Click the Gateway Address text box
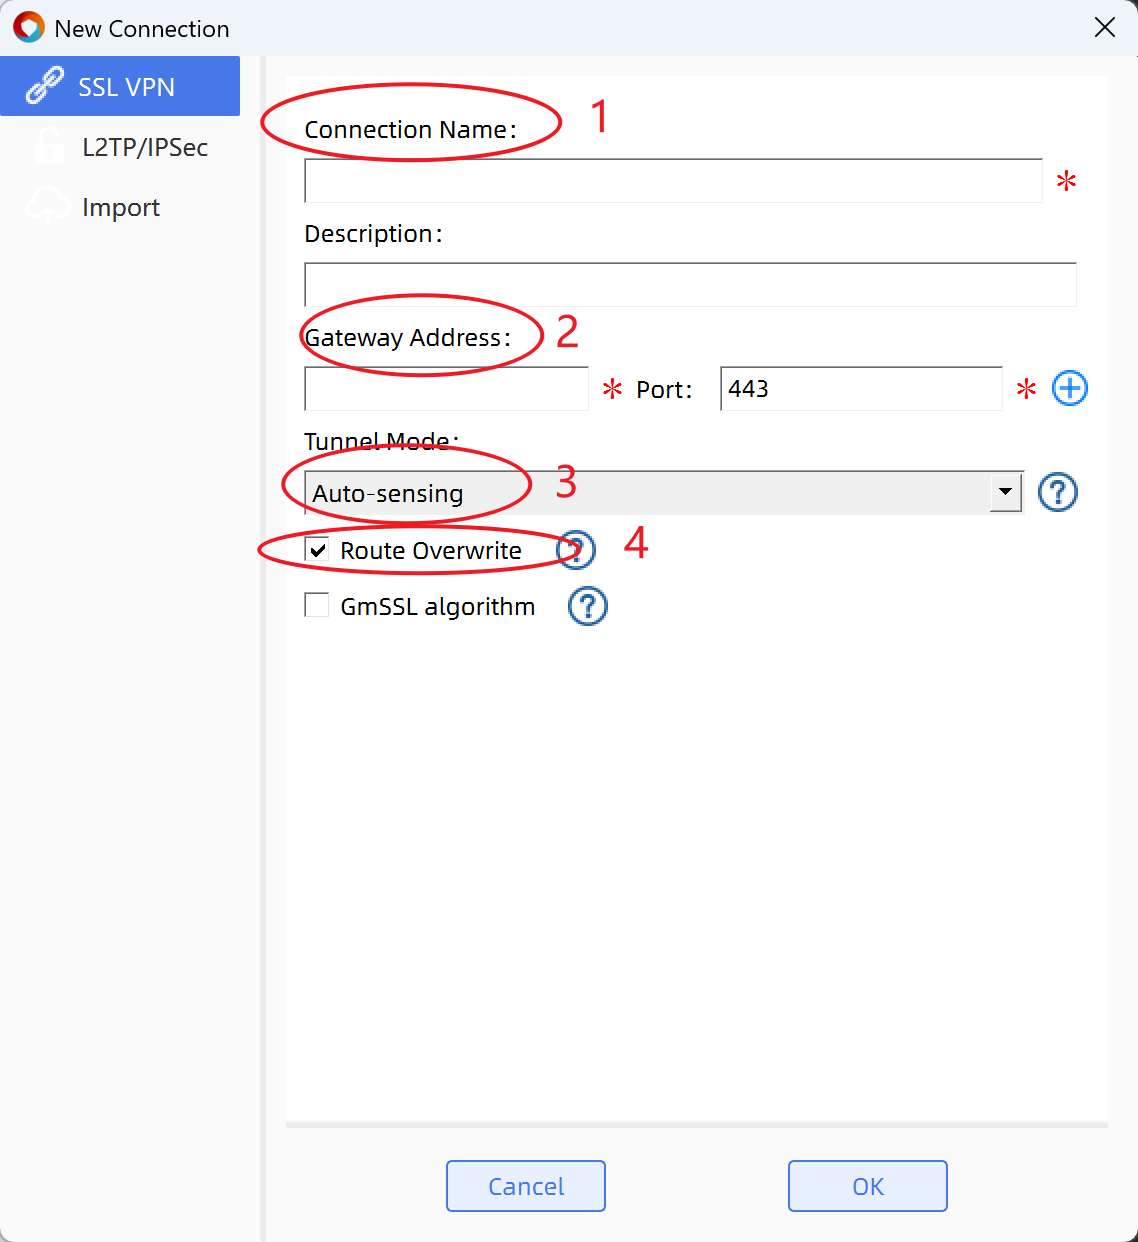Screen dimensions: 1138x1242 coord(446,388)
